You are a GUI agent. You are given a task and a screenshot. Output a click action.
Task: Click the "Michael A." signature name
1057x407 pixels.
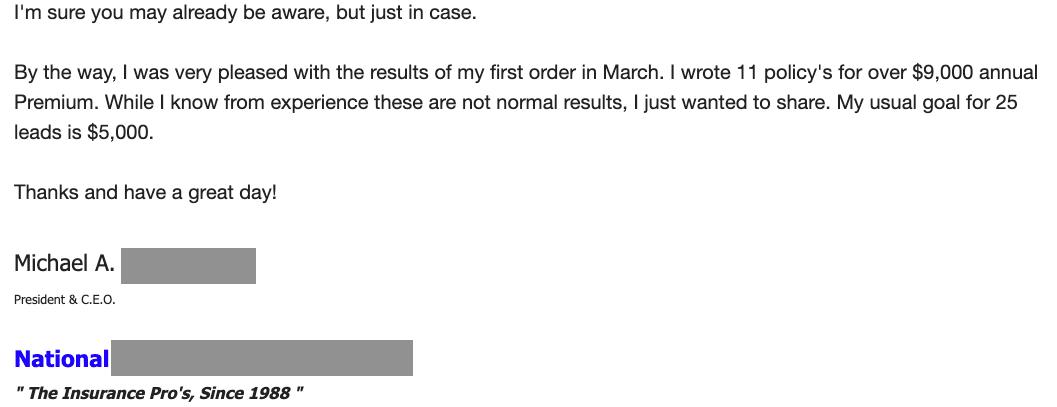[x=64, y=263]
